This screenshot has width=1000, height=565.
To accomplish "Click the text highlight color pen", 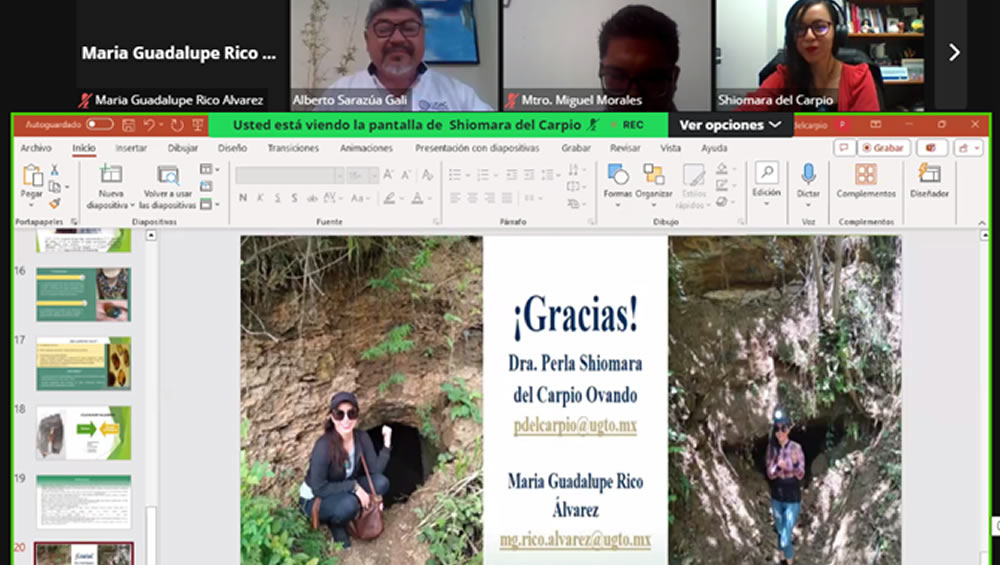I will [x=389, y=198].
